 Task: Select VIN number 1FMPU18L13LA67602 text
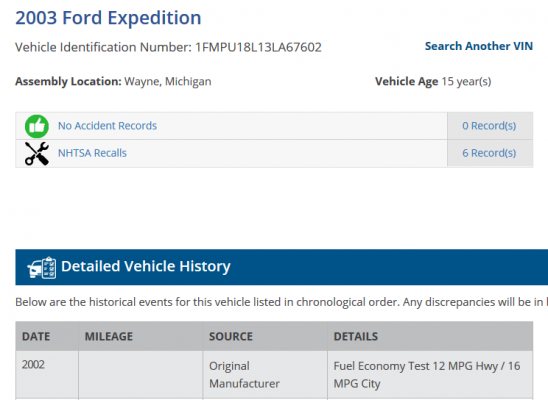pyautogui.click(x=258, y=47)
